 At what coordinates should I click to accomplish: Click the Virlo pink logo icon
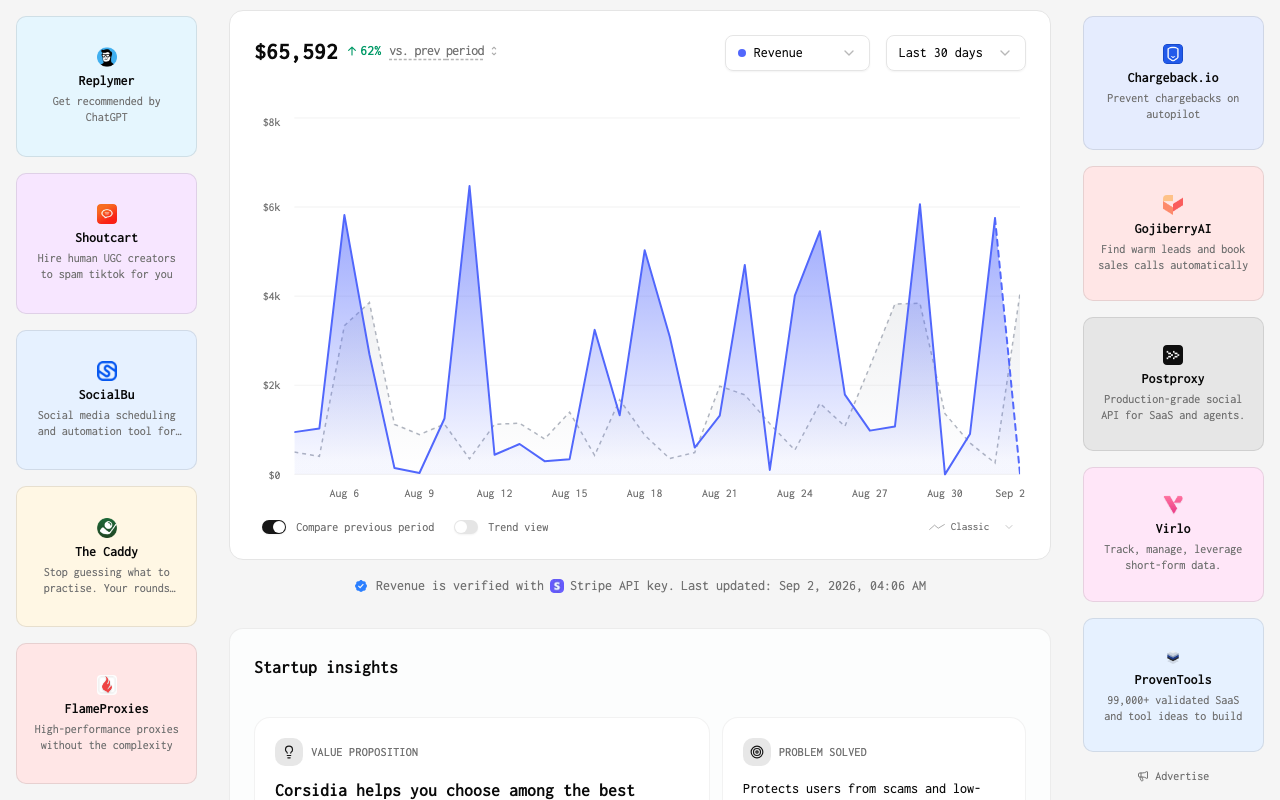[1173, 505]
